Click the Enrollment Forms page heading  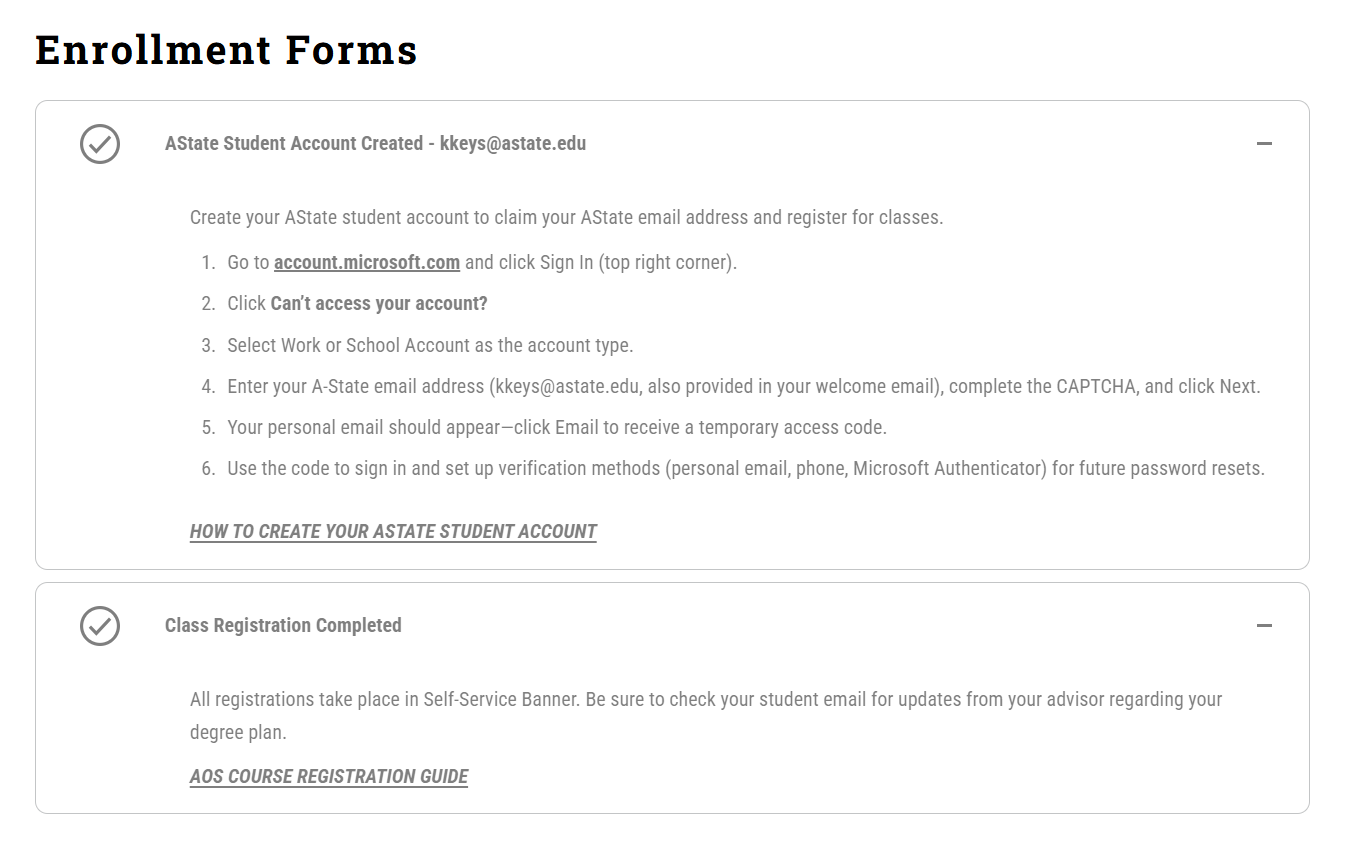[x=226, y=50]
